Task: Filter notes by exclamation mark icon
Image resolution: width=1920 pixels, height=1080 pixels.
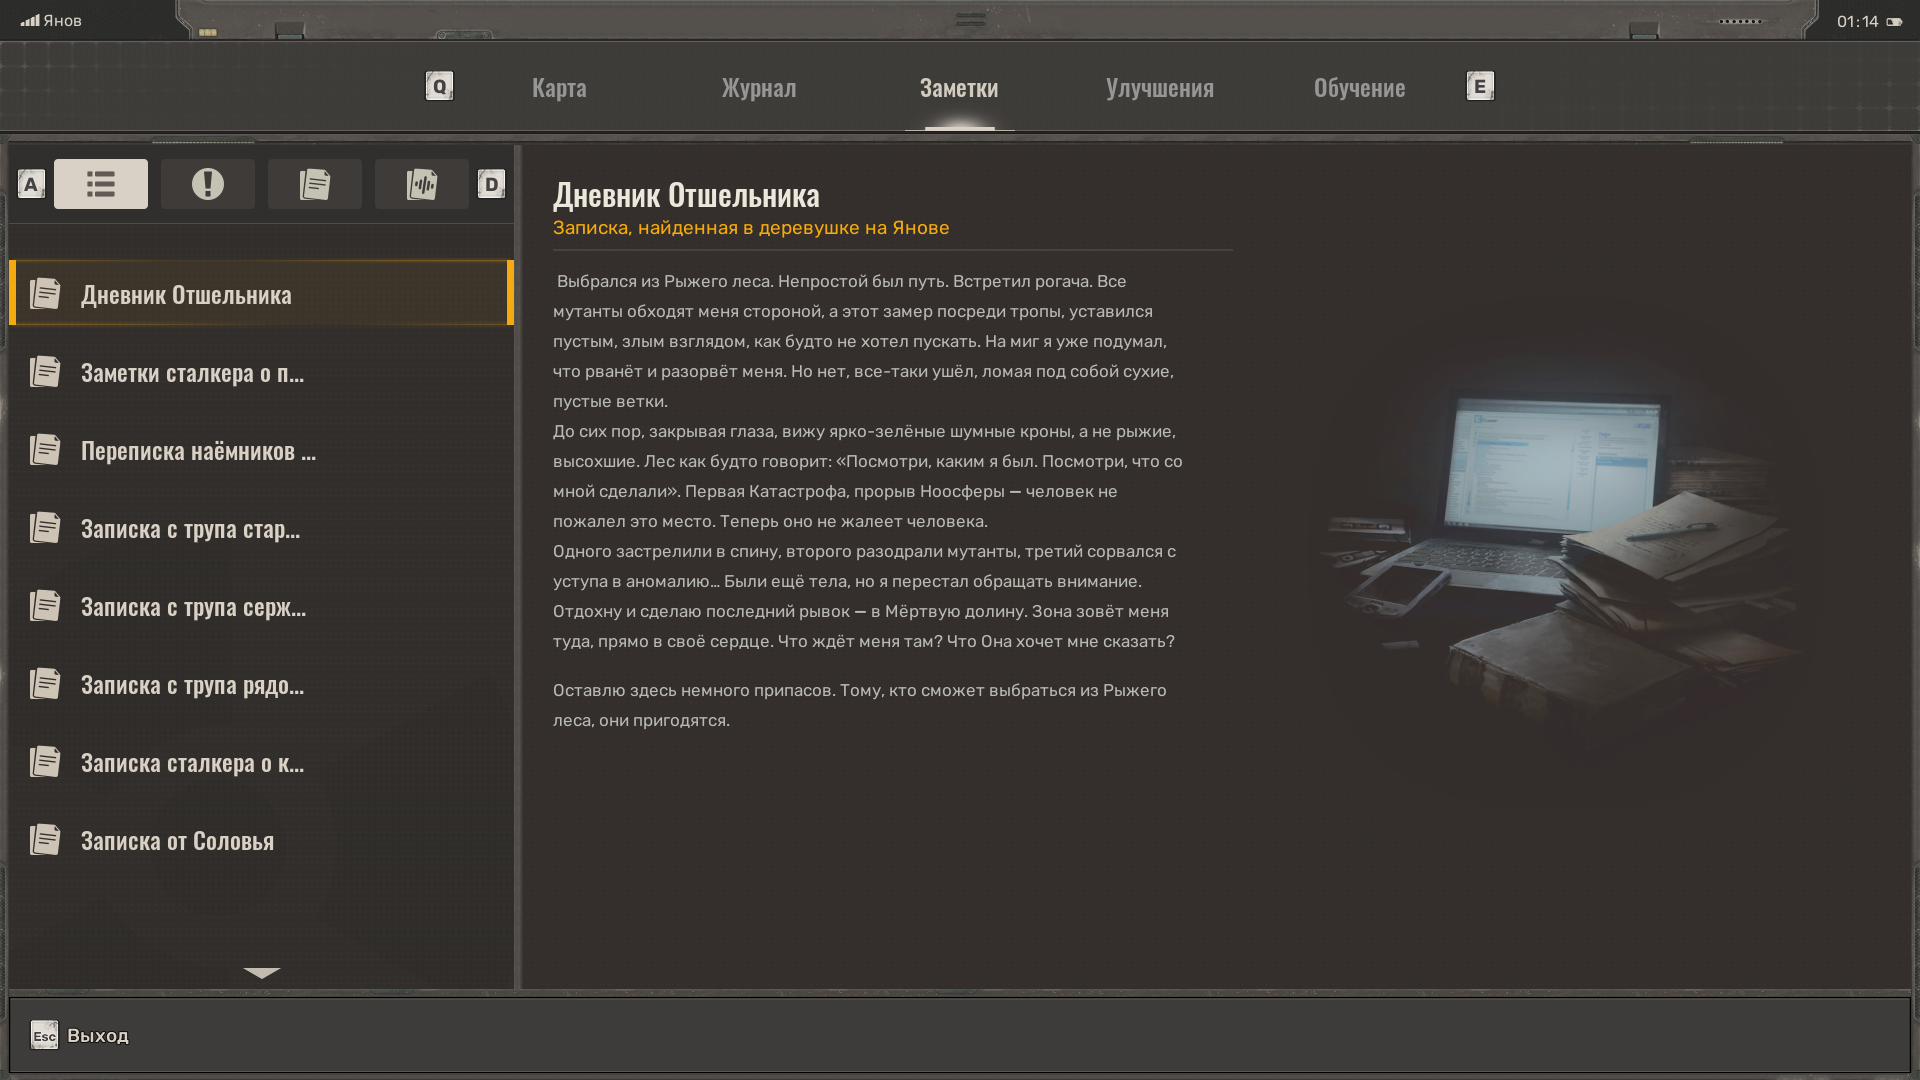Action: [207, 184]
